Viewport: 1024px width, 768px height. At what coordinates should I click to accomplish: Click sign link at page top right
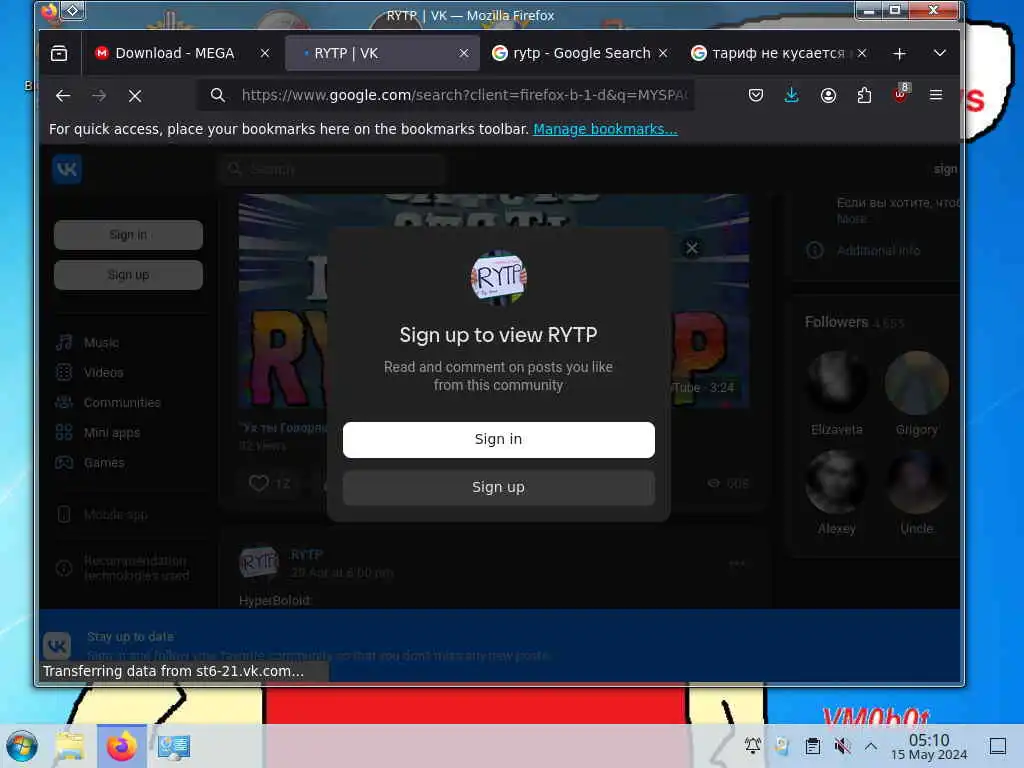(945, 170)
